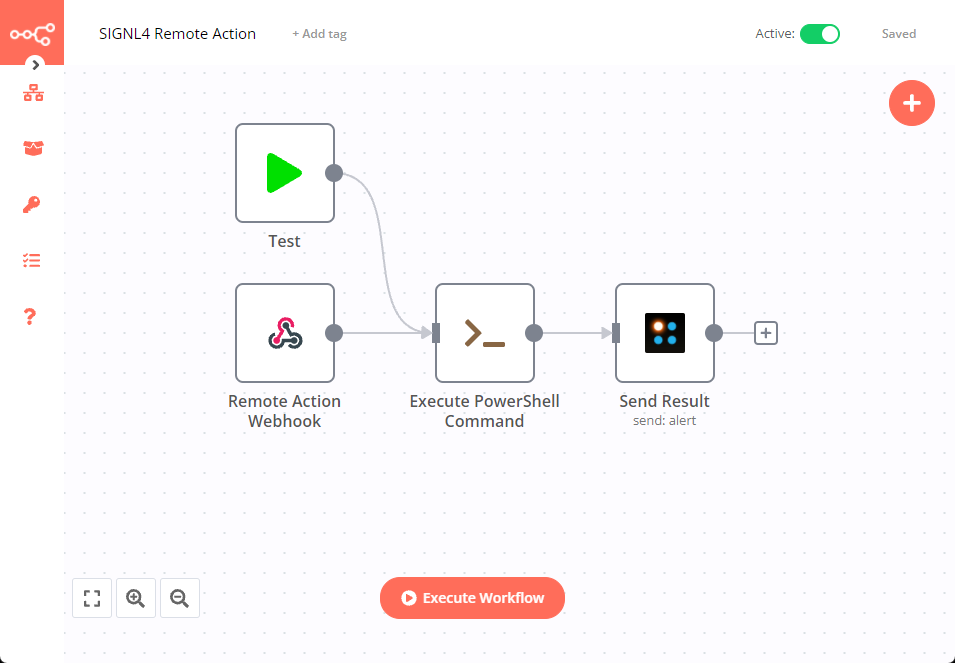Click the plus connector after Send Result
Viewport: 955px width, 663px height.
[766, 333]
